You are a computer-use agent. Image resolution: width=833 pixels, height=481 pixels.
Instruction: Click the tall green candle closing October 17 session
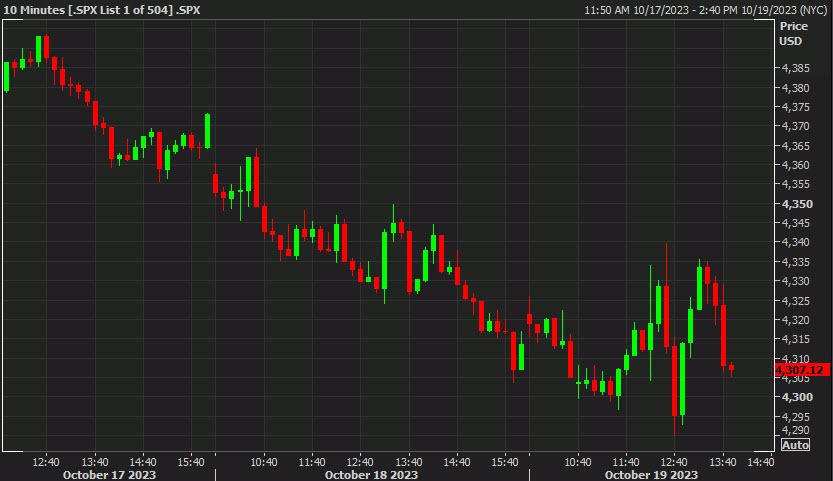pos(208,131)
